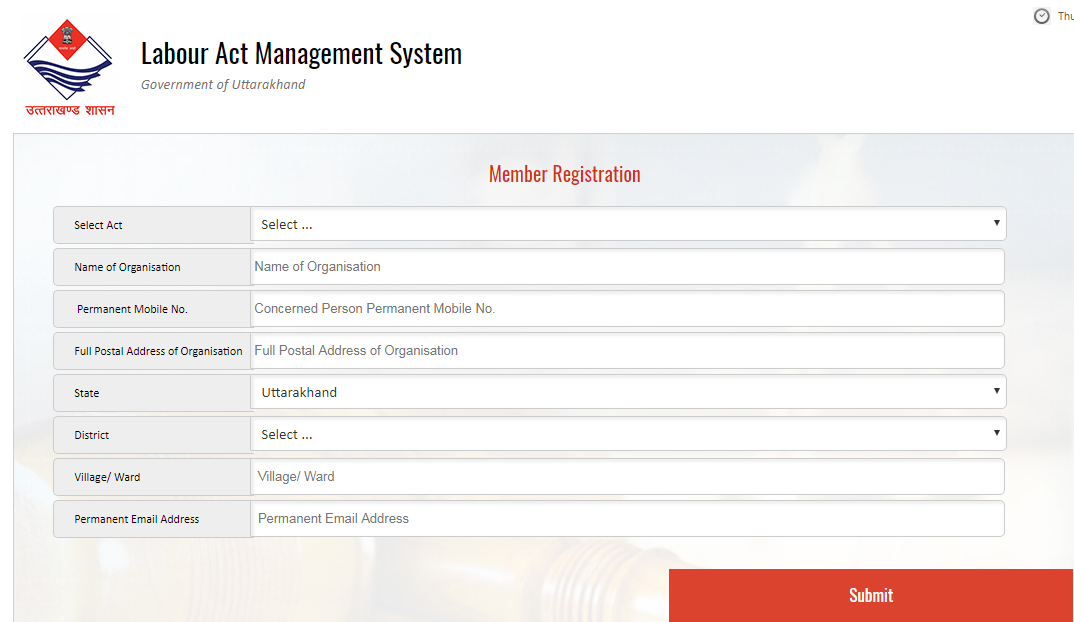This screenshot has width=1074, height=622.
Task: Click the State field label
Action: 87,394
